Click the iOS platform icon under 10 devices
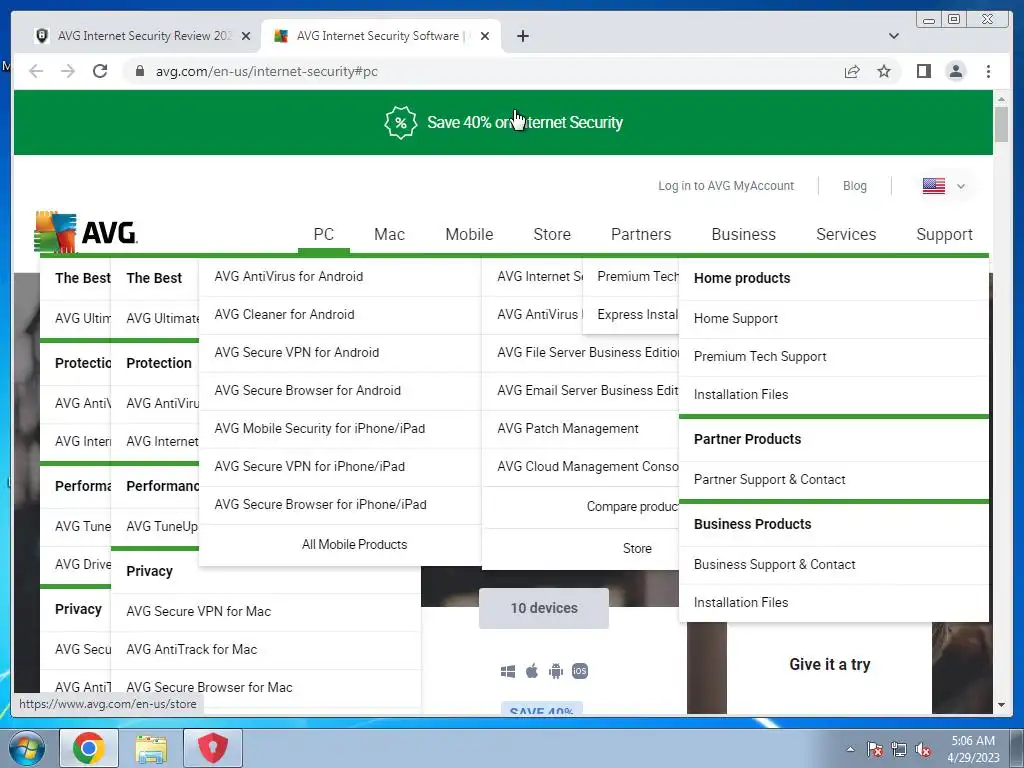 pos(580,671)
